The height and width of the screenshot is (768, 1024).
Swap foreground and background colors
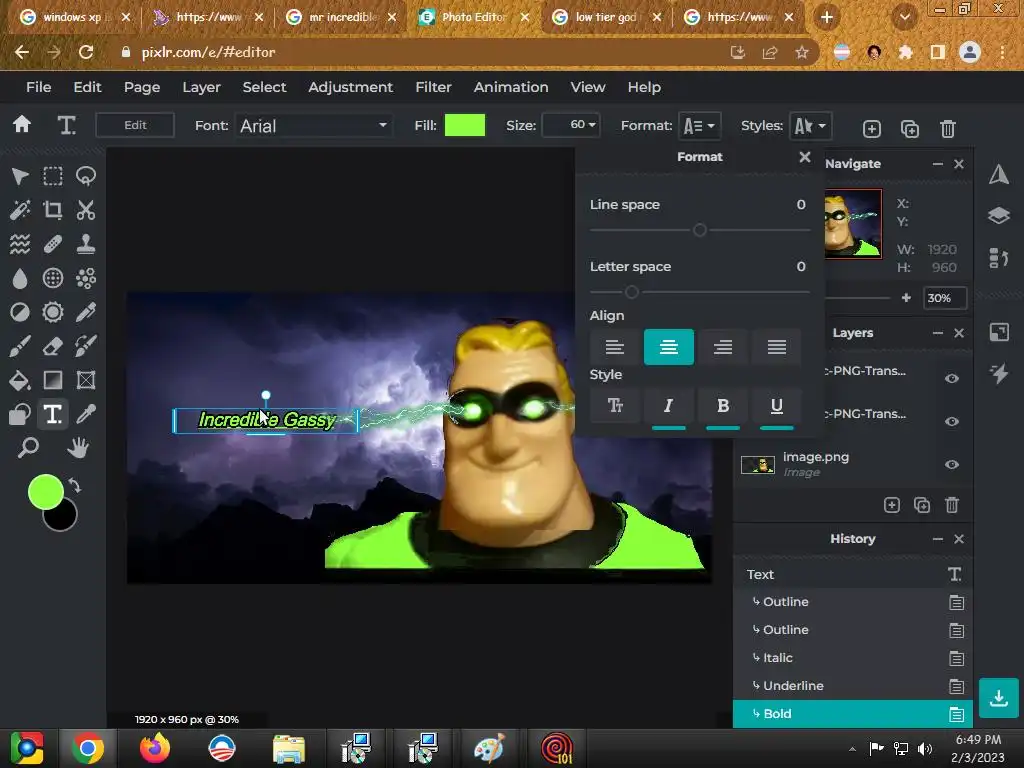pyautogui.click(x=75, y=486)
